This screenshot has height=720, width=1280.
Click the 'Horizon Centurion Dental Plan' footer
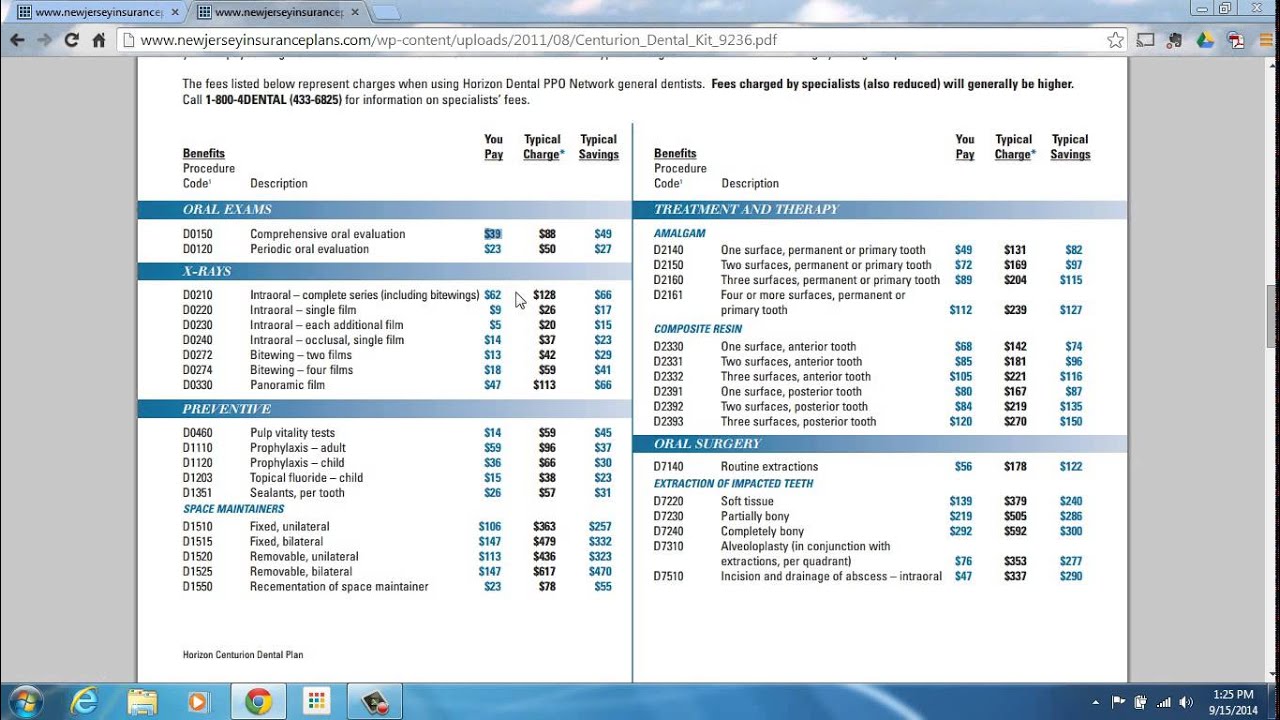coord(243,655)
